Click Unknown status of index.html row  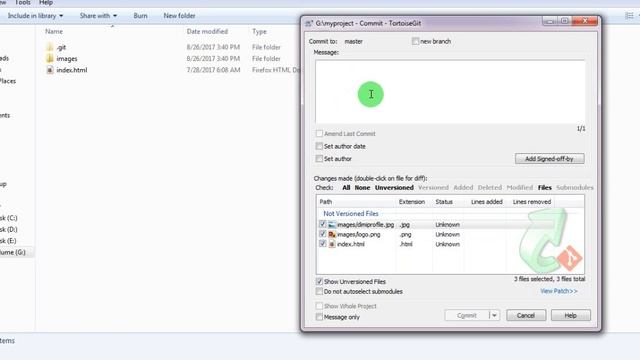447,244
